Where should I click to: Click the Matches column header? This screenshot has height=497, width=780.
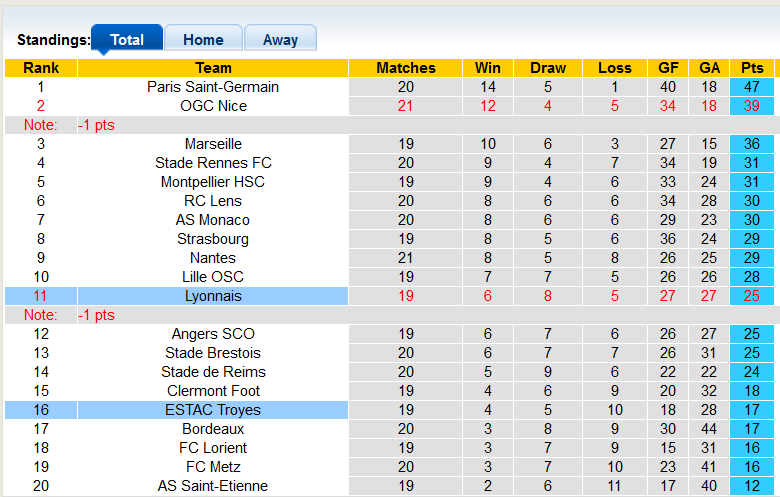pyautogui.click(x=406, y=68)
